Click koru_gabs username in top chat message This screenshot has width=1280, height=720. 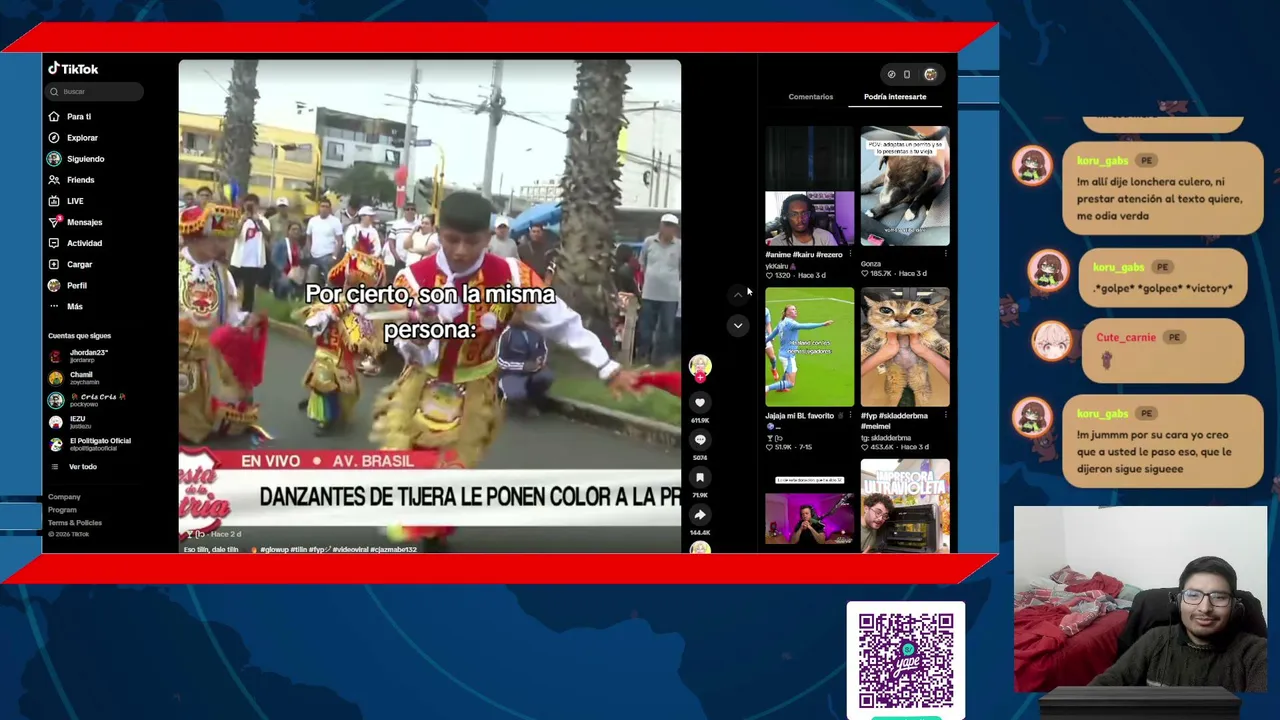pos(1102,161)
